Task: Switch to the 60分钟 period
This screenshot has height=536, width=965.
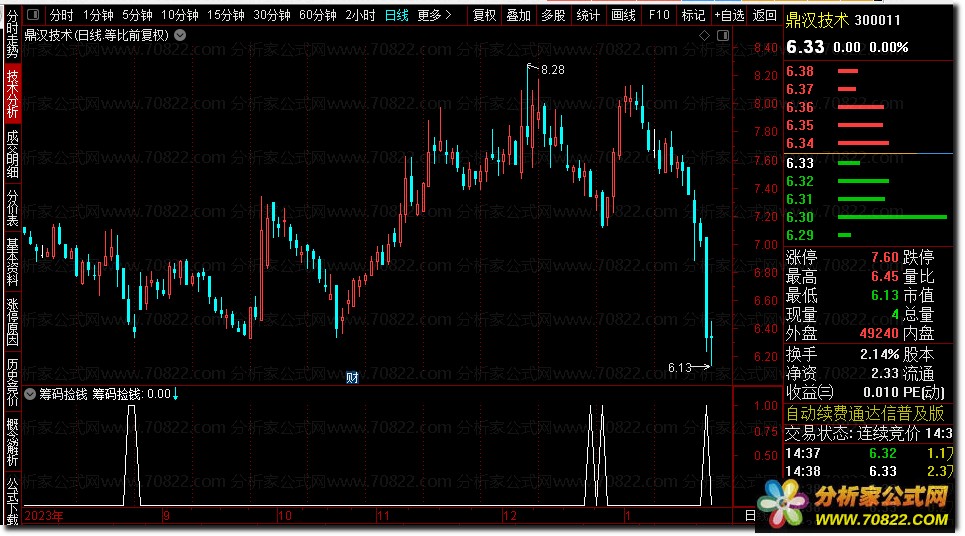Action: tap(318, 15)
